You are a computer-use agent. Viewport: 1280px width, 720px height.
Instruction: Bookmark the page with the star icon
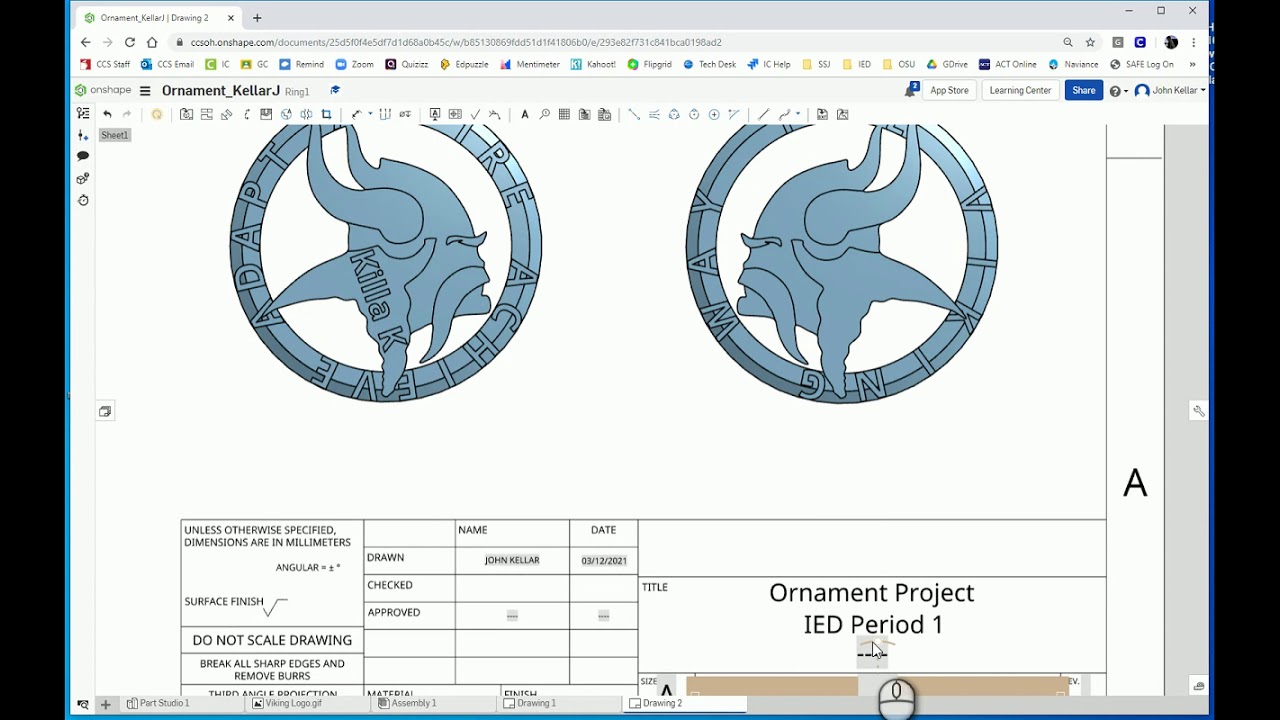1090,42
